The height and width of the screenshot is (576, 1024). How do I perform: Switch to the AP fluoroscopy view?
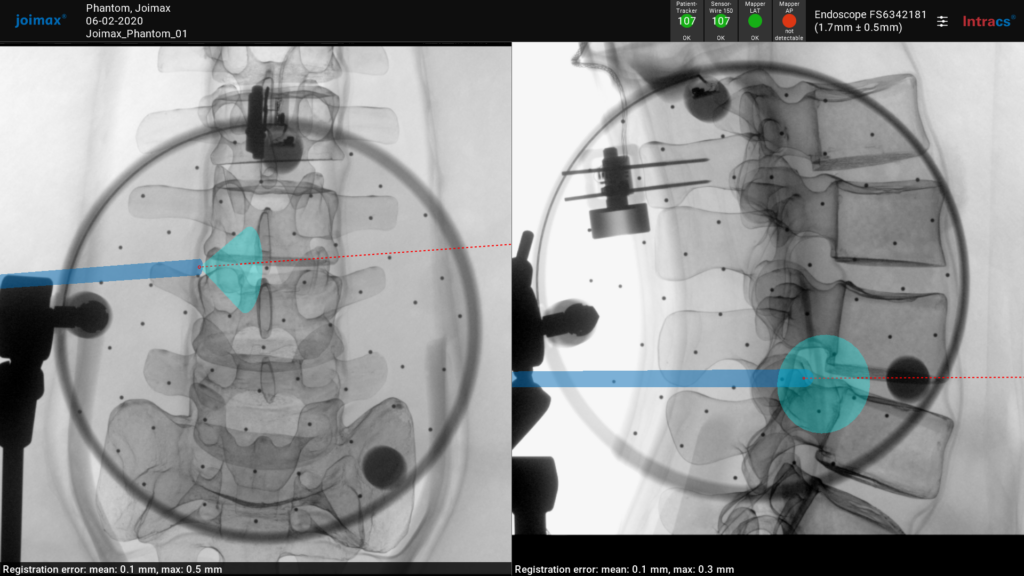click(255, 300)
